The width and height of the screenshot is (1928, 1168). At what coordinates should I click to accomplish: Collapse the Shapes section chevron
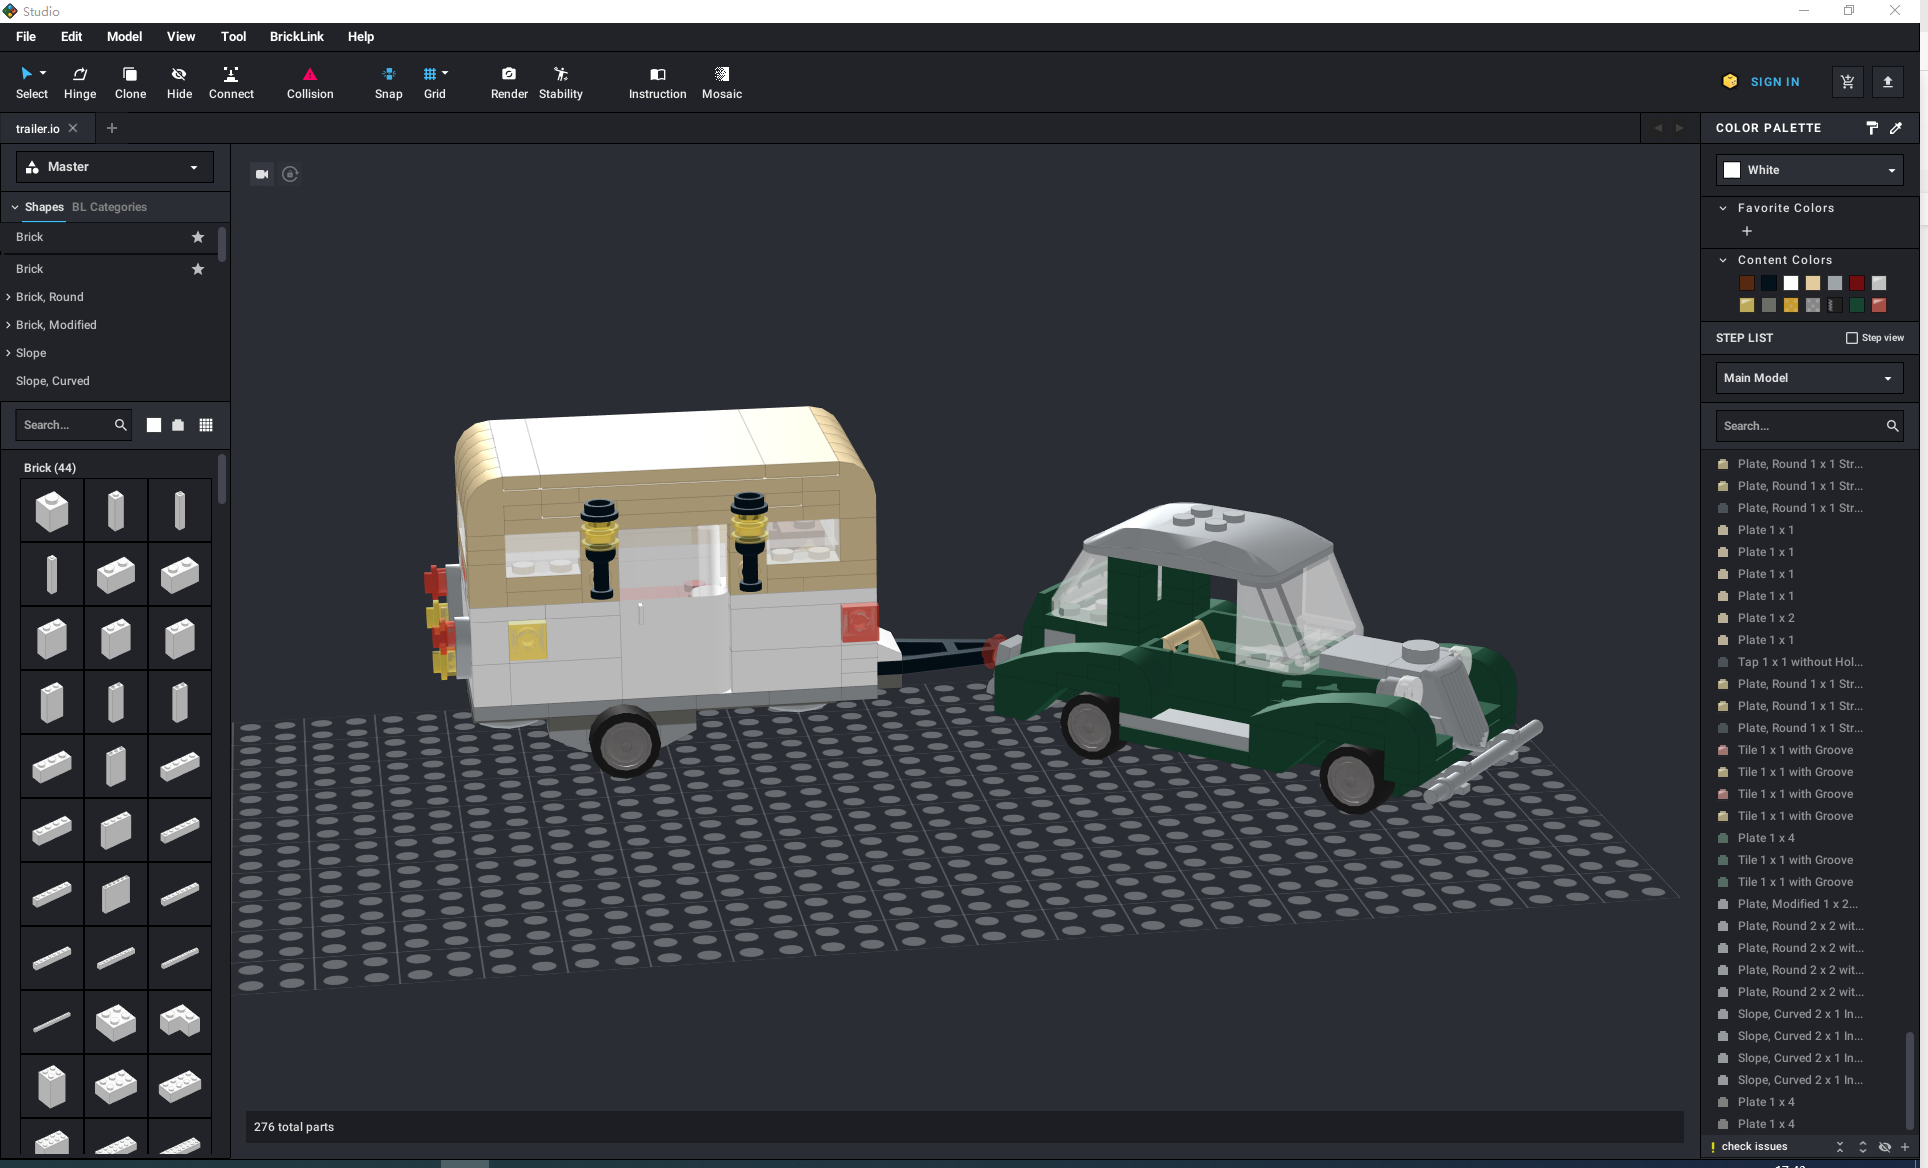click(15, 207)
